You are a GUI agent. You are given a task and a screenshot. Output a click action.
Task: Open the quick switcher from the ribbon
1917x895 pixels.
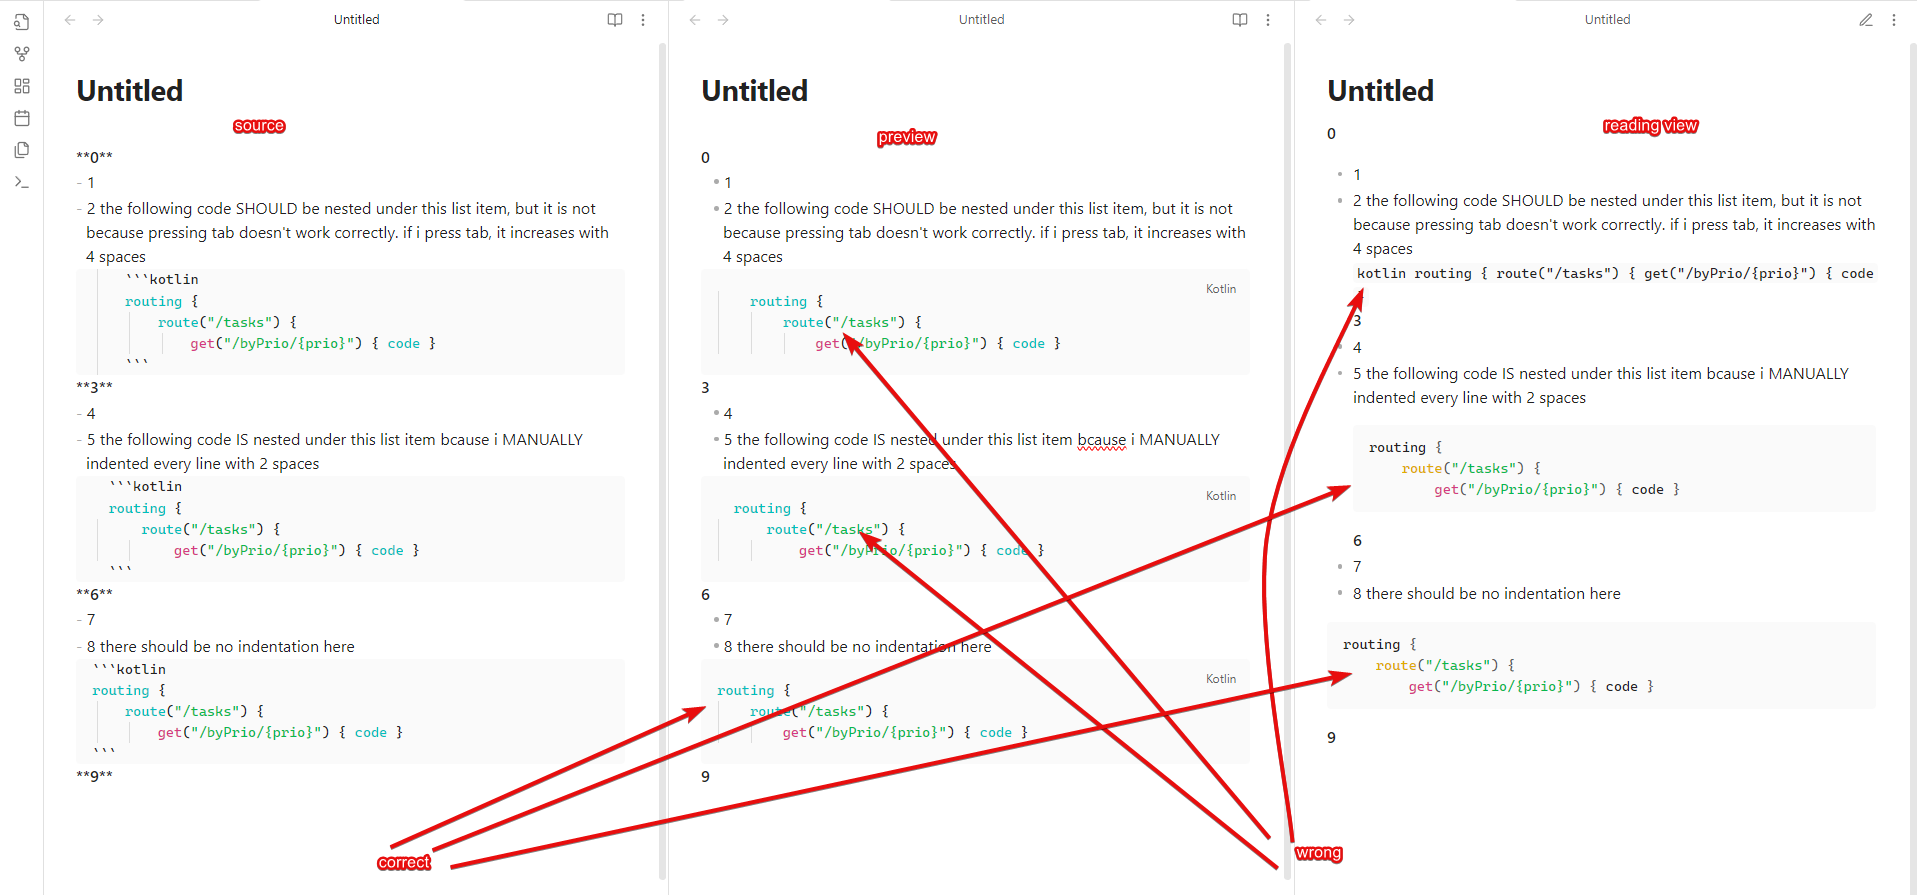click(22, 22)
